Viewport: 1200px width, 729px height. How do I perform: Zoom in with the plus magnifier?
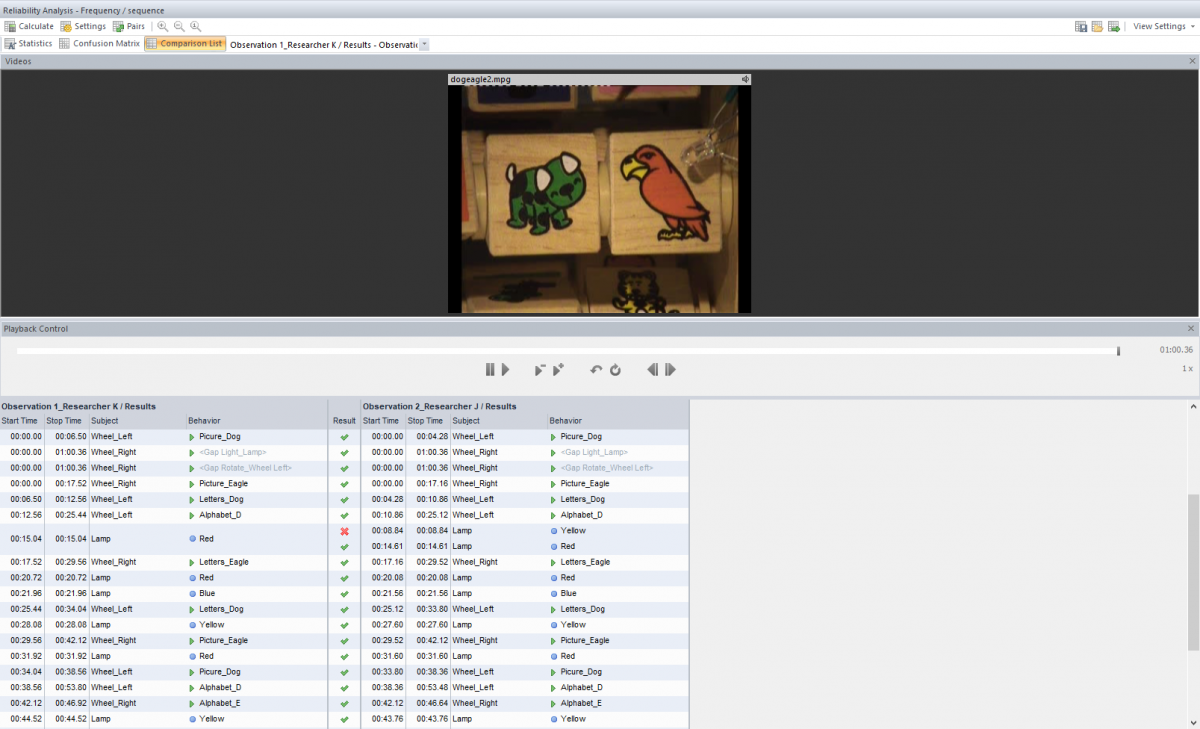163,26
